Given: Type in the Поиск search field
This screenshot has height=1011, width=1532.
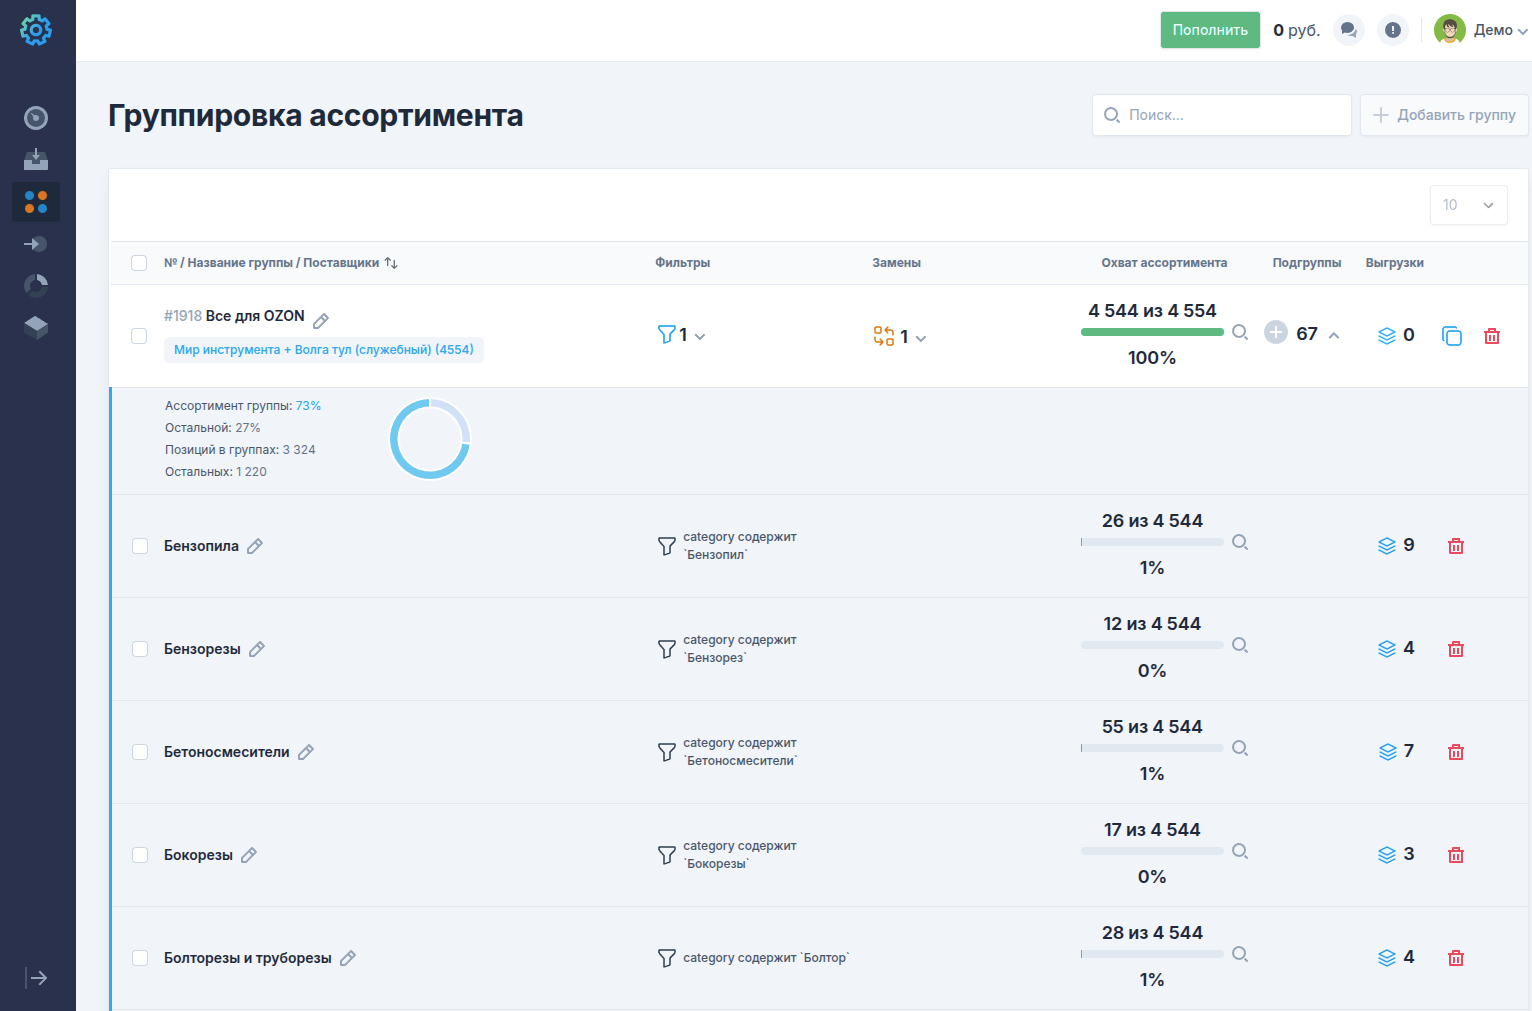Looking at the screenshot, I should point(1222,115).
